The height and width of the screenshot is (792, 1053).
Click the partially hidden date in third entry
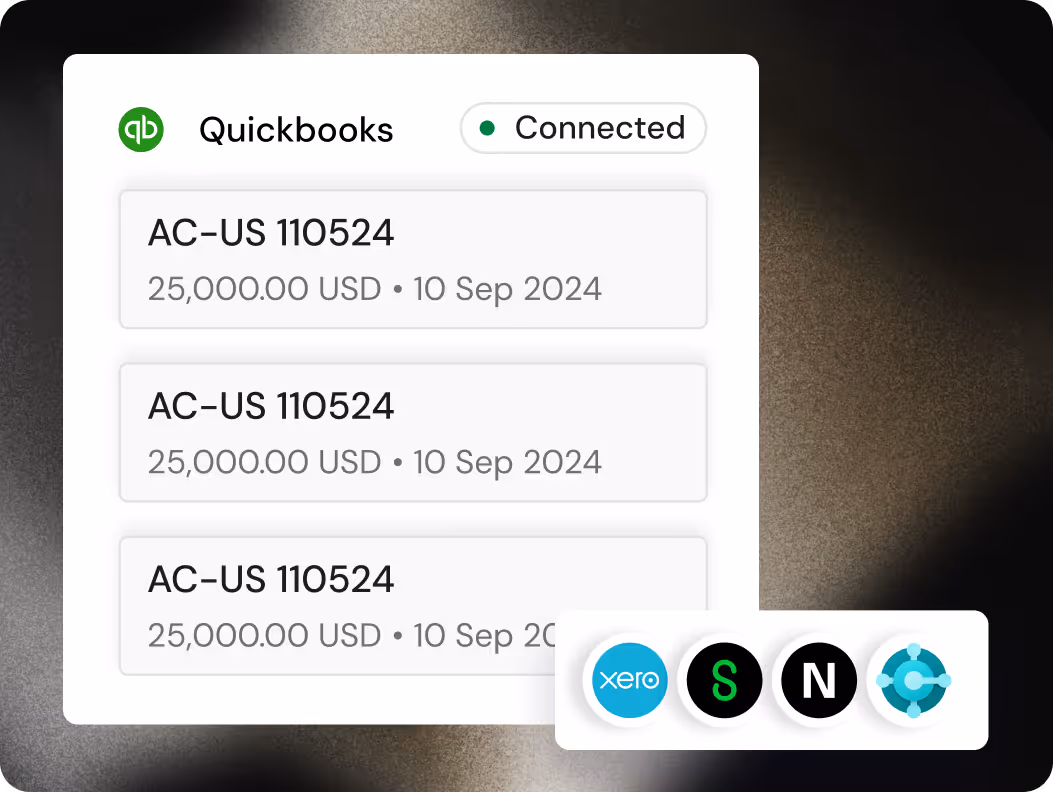[x=484, y=636]
